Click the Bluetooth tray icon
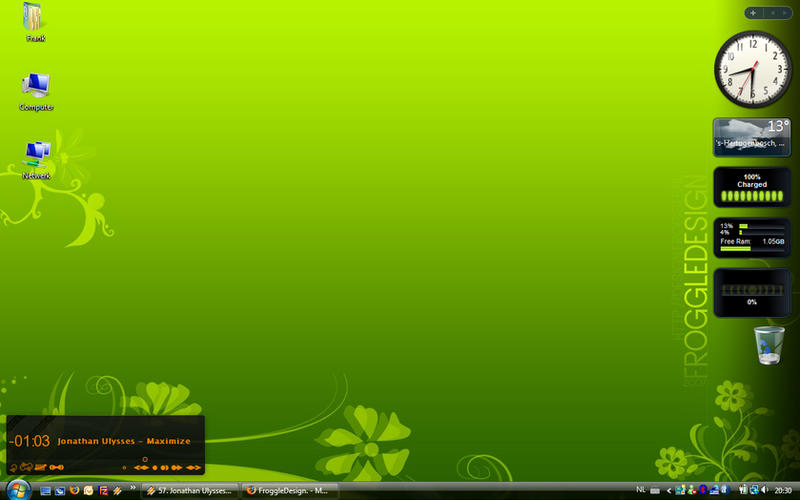Image resolution: width=800 pixels, height=500 pixels. coord(703,490)
